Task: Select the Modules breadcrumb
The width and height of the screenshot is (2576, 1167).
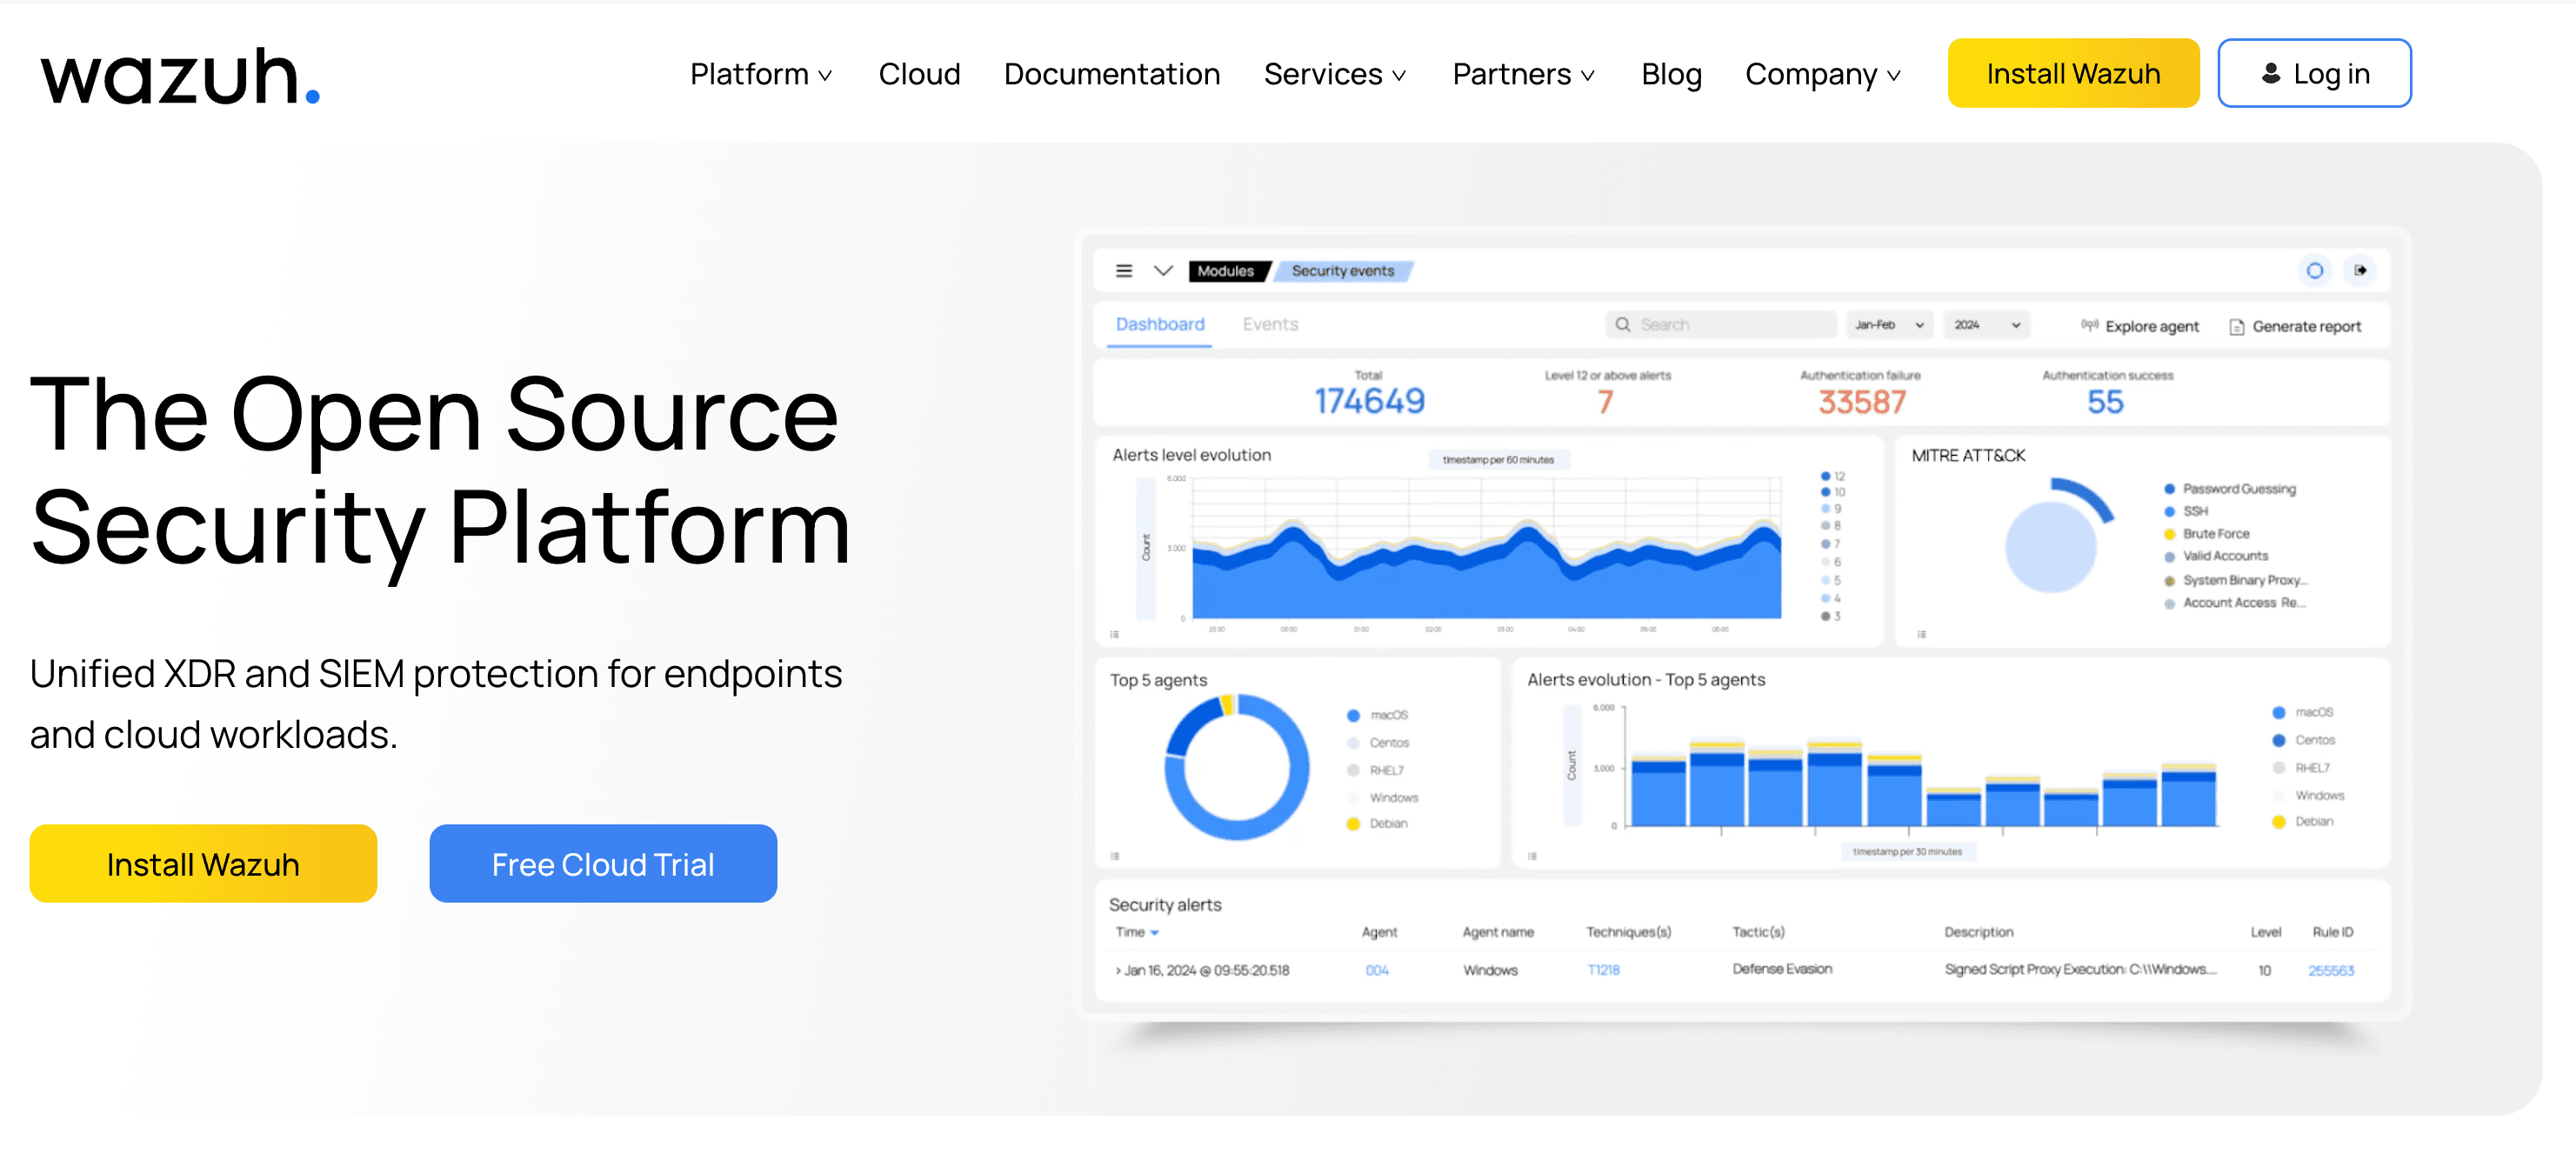Action: [x=1226, y=271]
